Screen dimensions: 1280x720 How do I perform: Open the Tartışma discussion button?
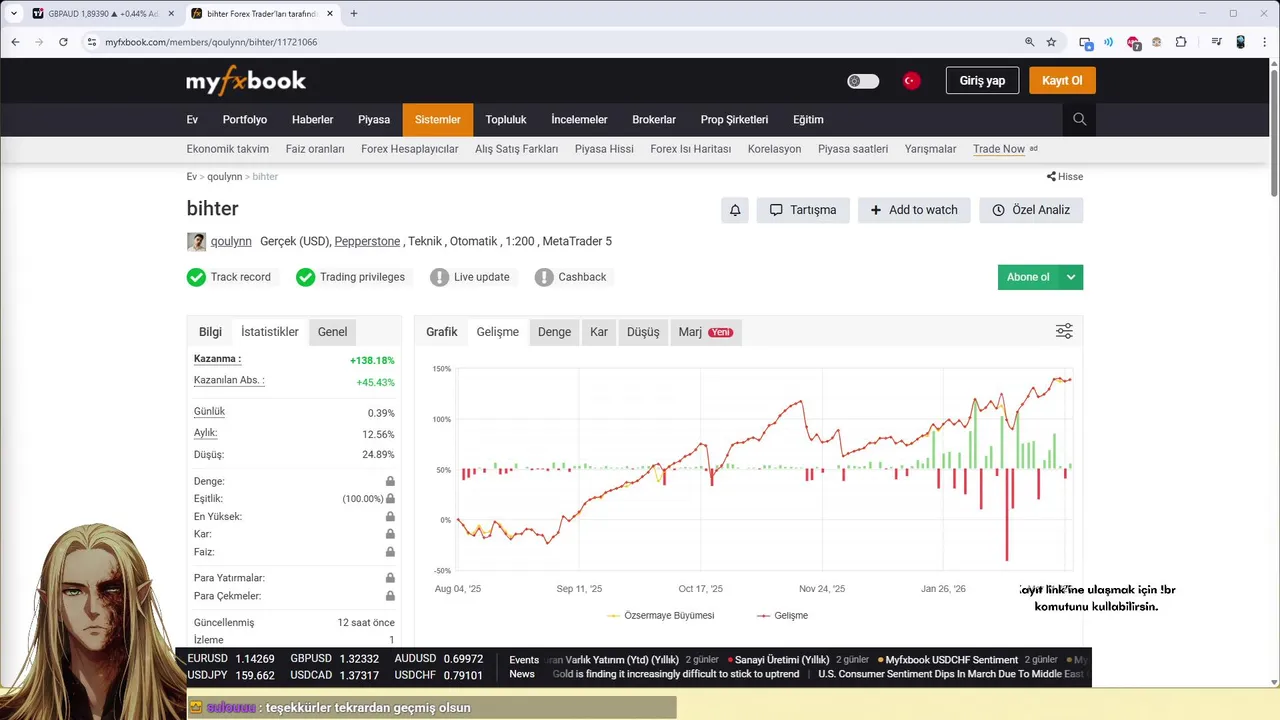coord(803,210)
